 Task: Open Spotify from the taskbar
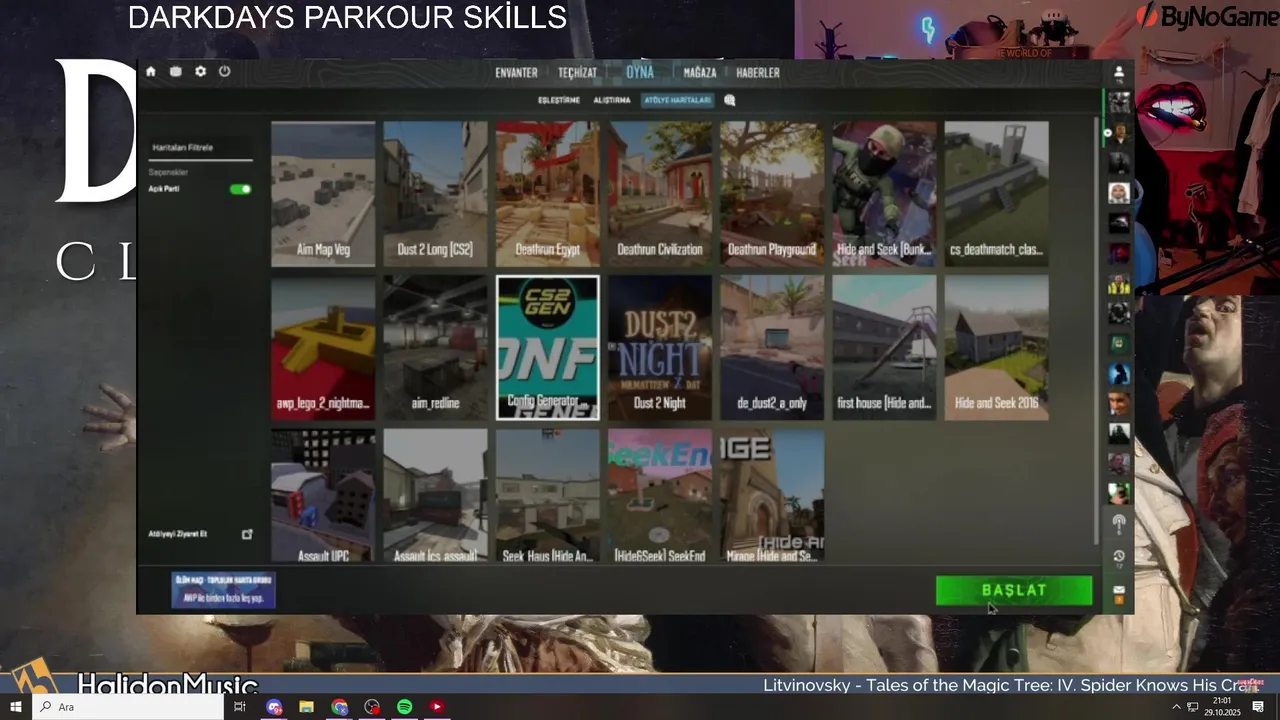pyautogui.click(x=404, y=707)
